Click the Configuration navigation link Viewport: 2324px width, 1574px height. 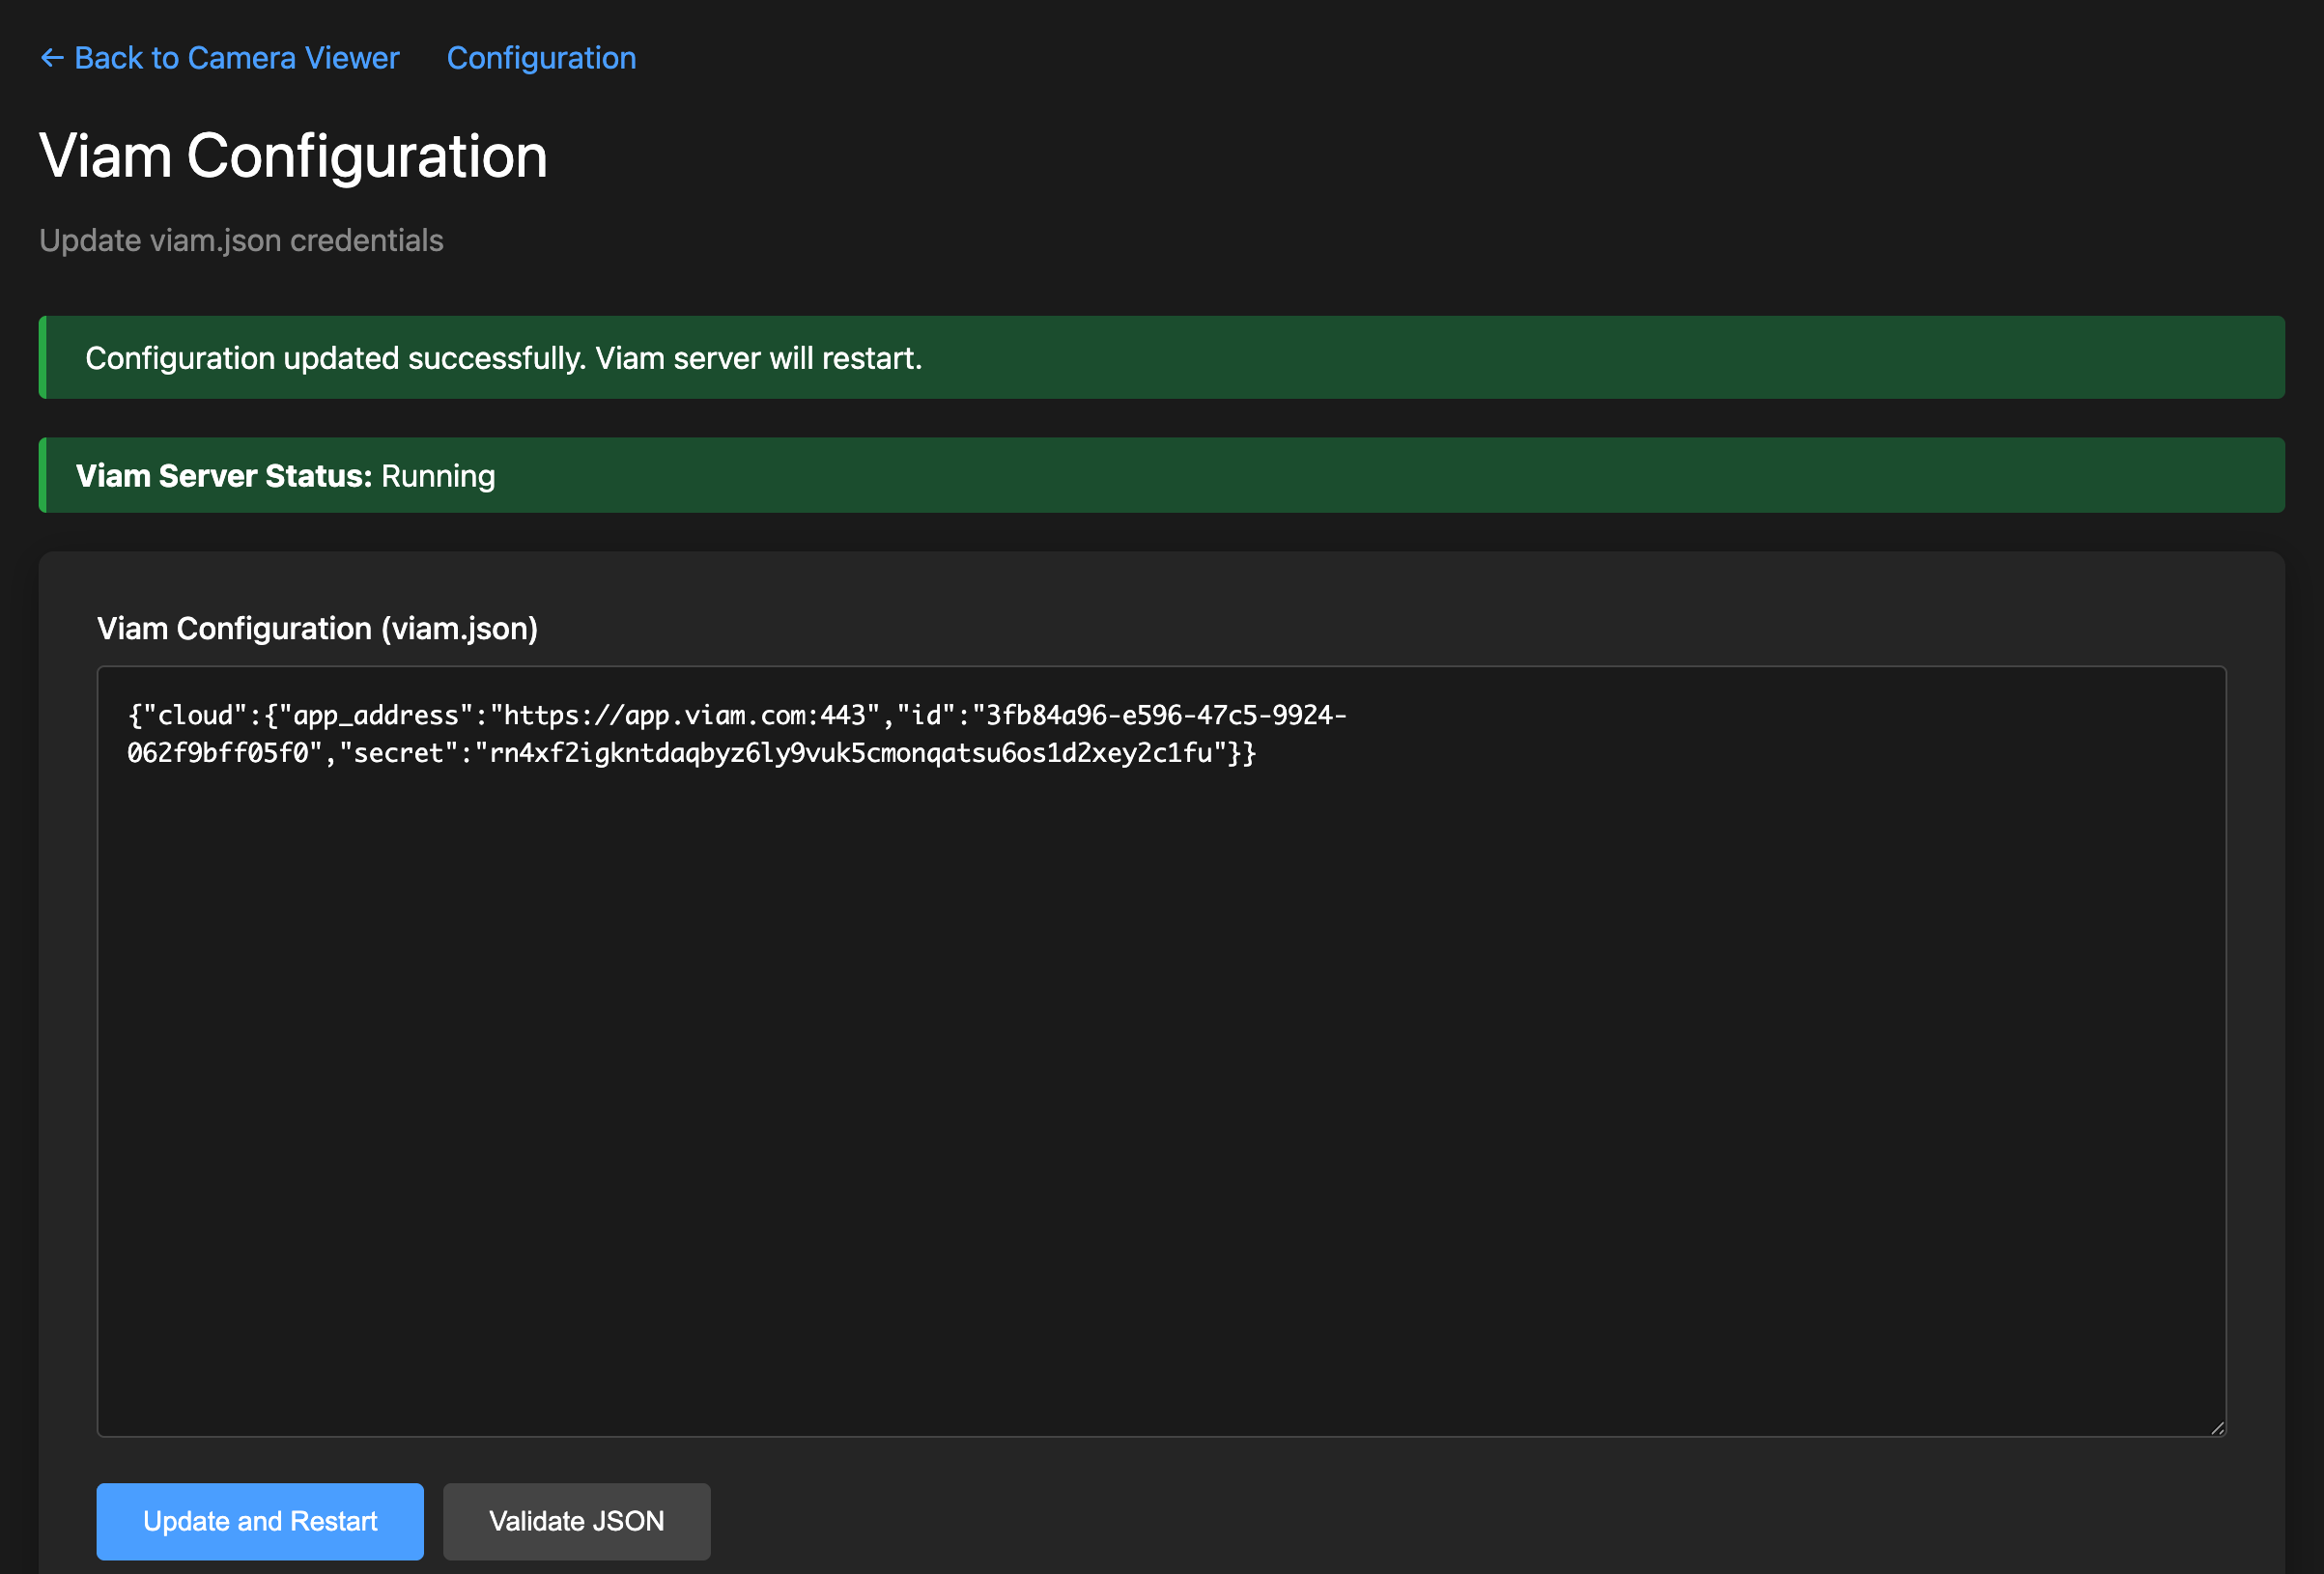pyautogui.click(x=541, y=57)
